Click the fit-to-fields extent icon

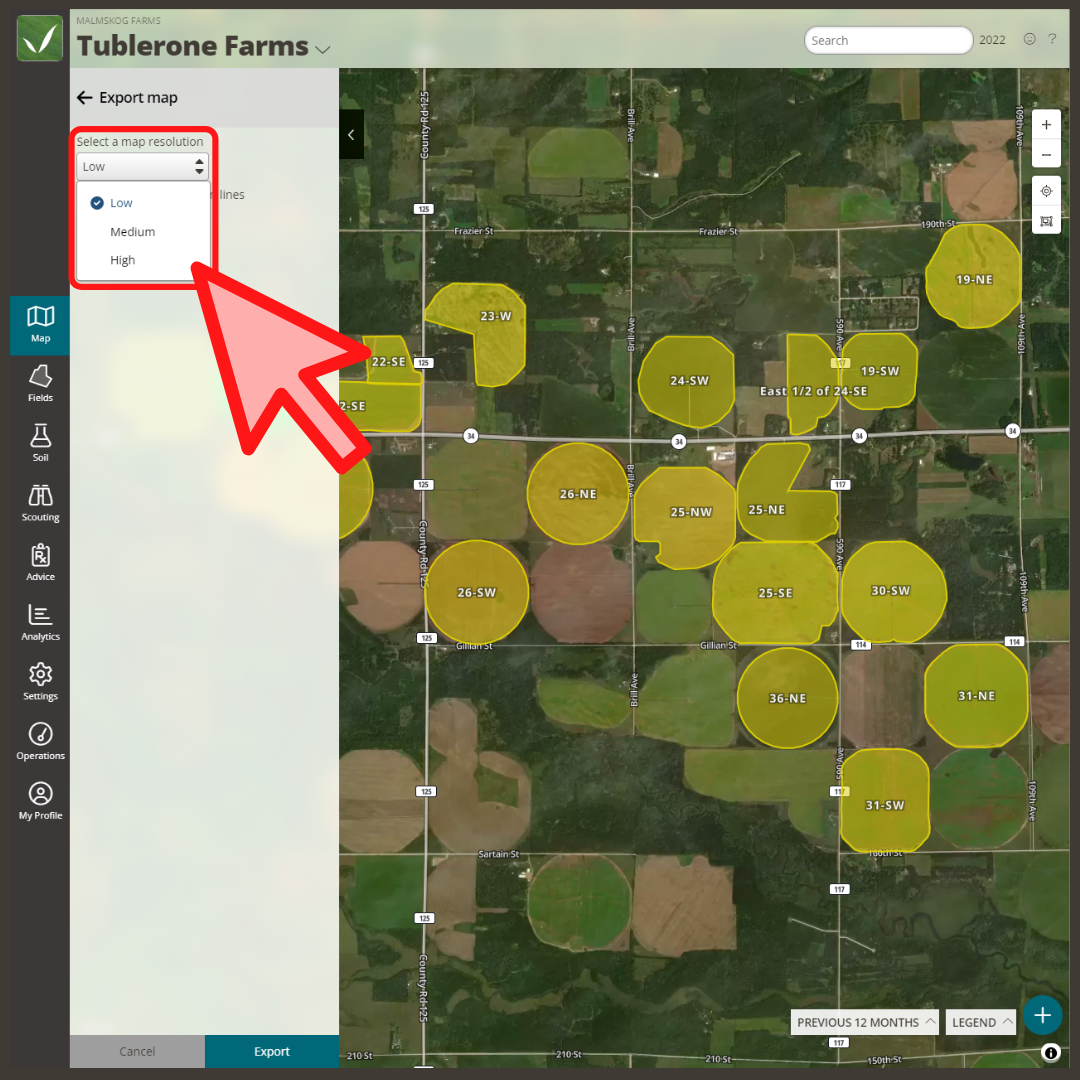1046,220
